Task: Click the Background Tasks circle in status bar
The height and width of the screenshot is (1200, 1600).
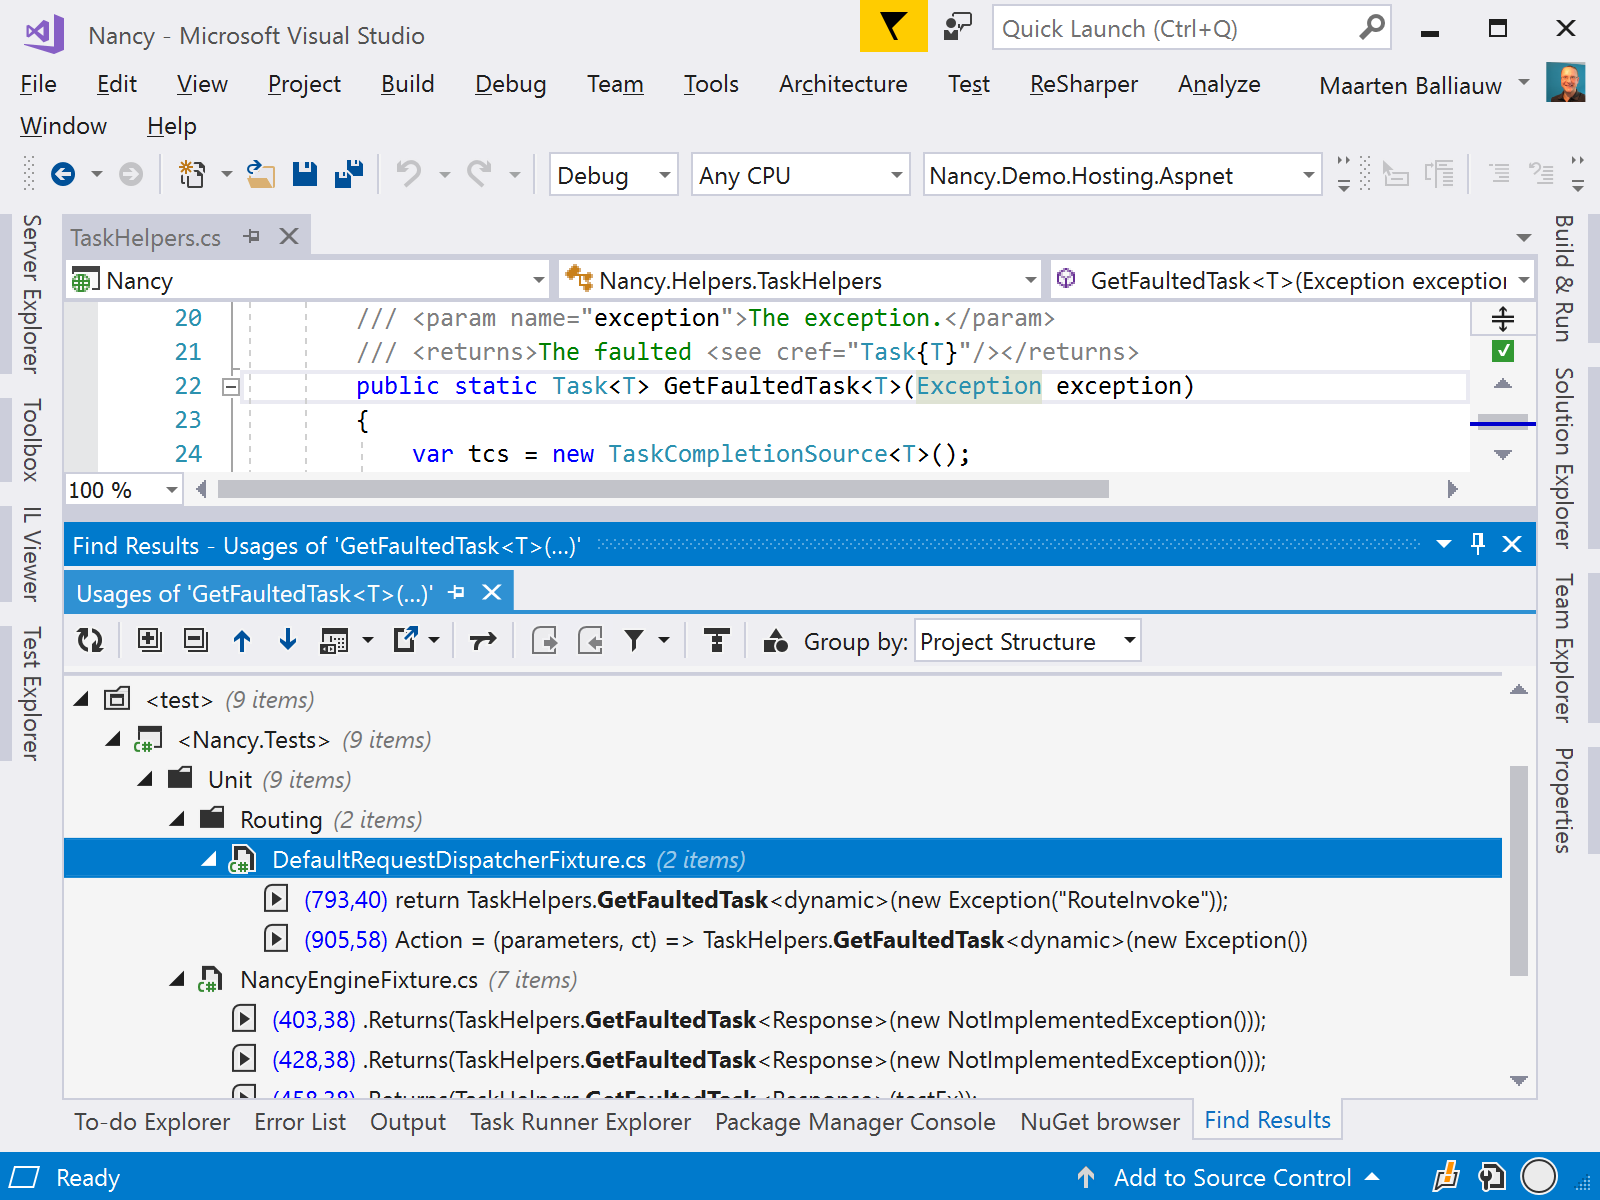Action: point(1539,1177)
